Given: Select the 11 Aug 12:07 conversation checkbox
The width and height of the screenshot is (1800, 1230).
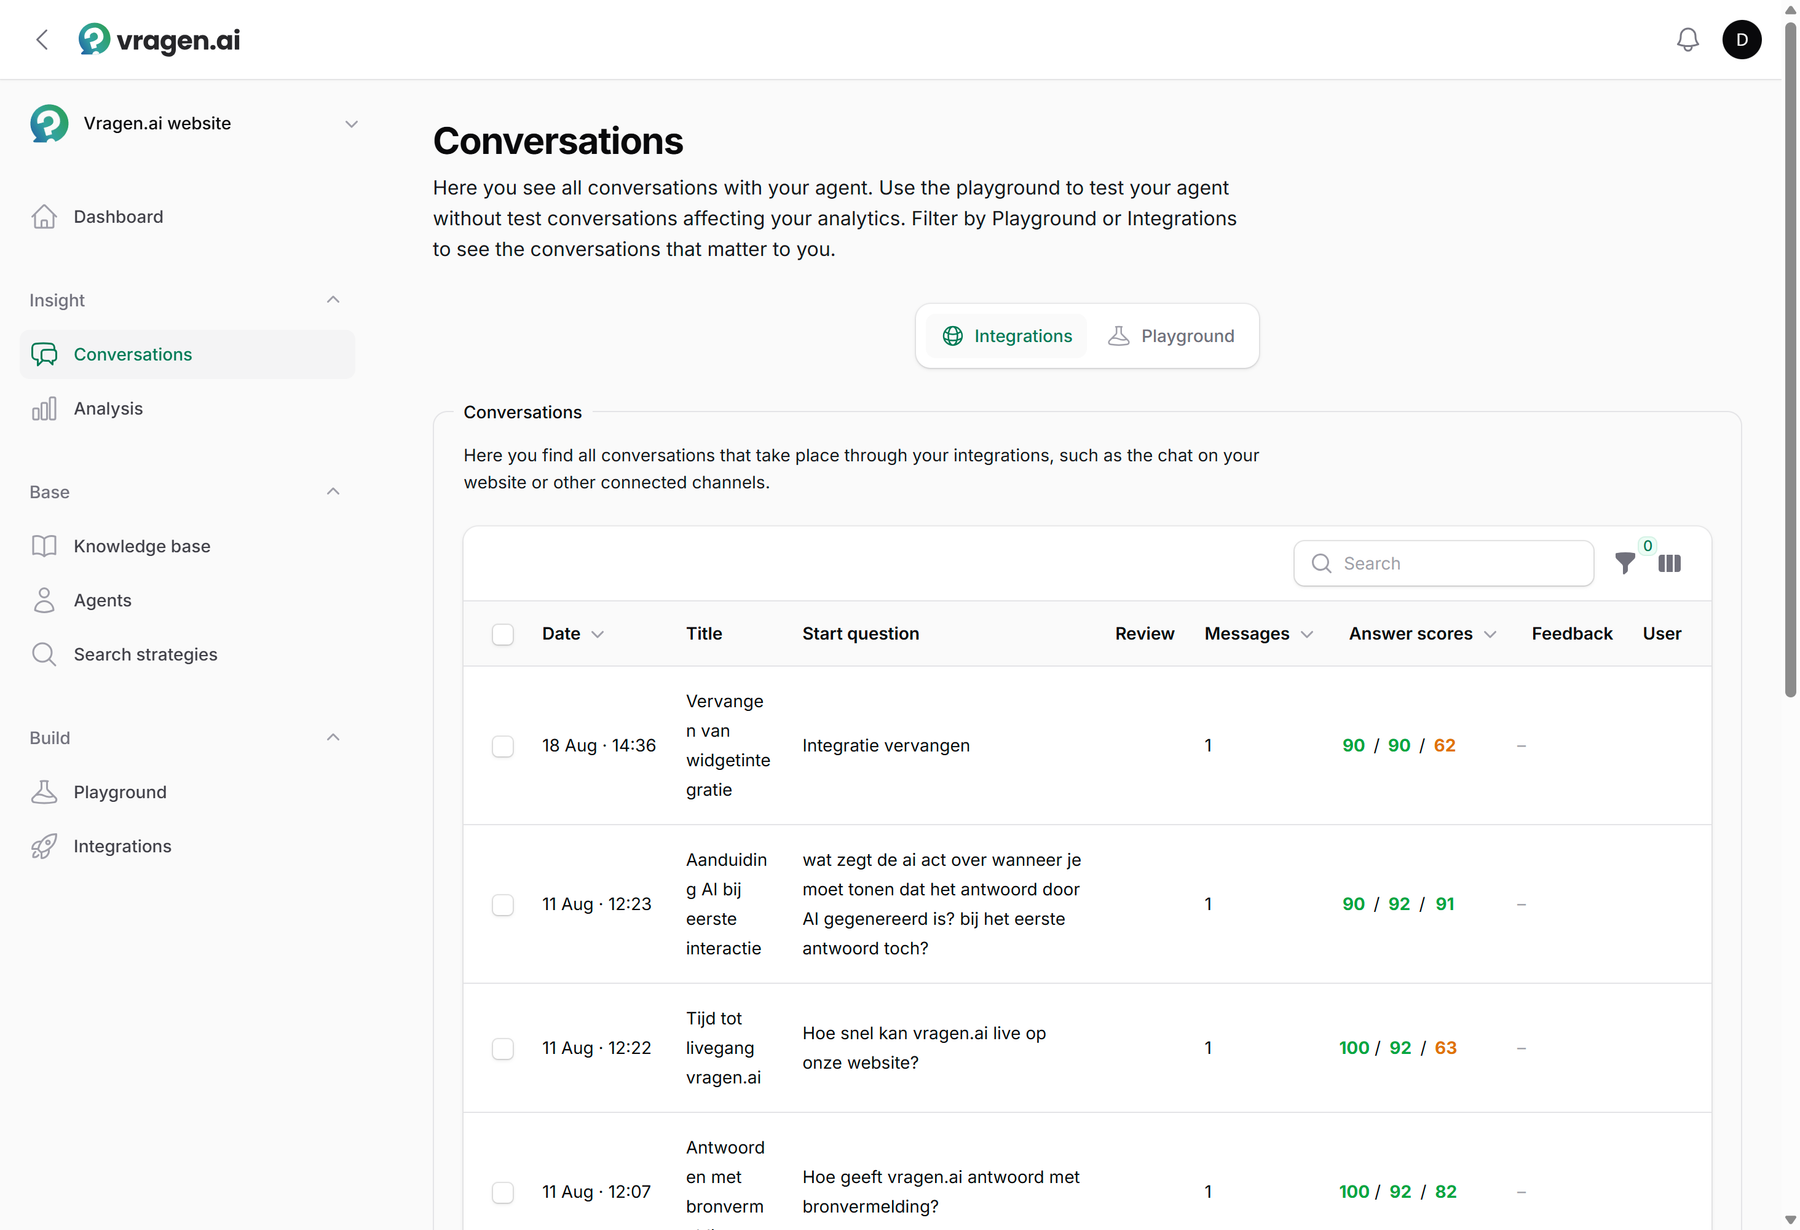Looking at the screenshot, I should (503, 1193).
